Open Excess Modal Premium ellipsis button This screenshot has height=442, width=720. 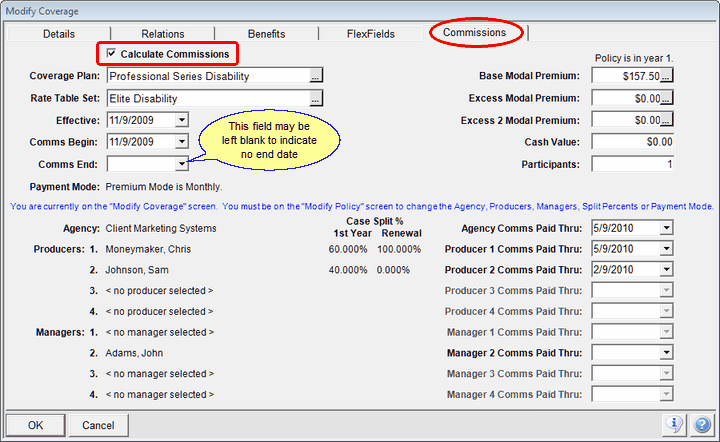[x=666, y=98]
